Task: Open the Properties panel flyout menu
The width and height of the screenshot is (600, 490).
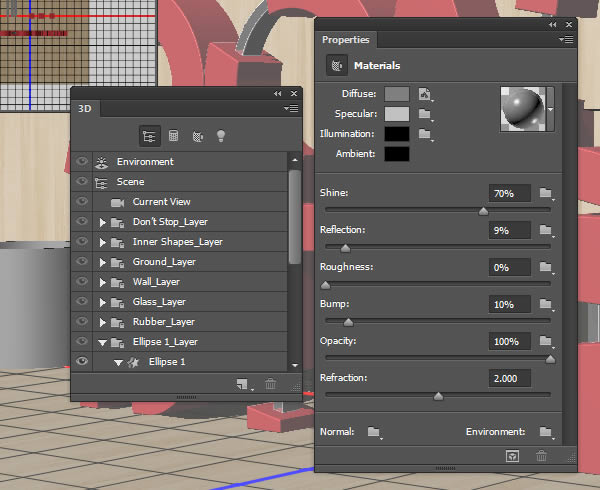Action: point(566,39)
